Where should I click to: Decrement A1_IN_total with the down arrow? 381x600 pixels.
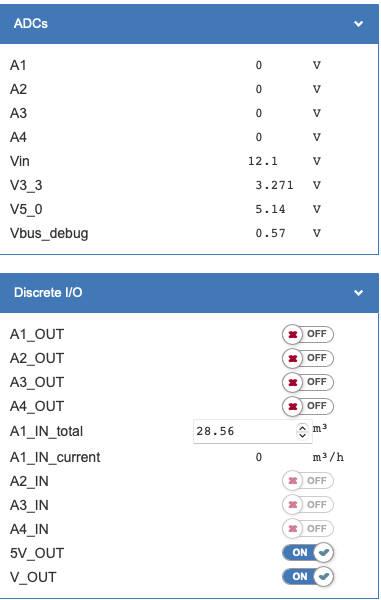pos(302,435)
